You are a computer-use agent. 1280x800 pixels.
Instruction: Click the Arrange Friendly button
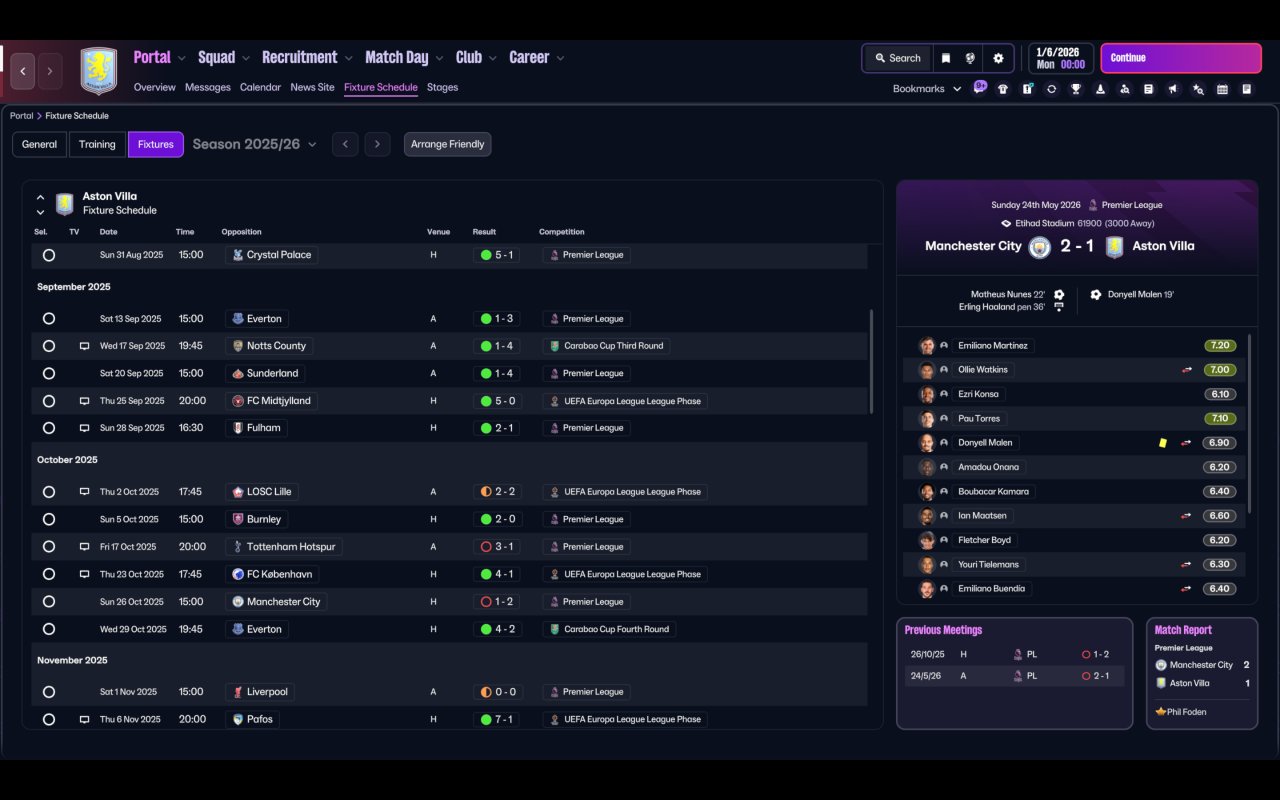click(x=447, y=144)
